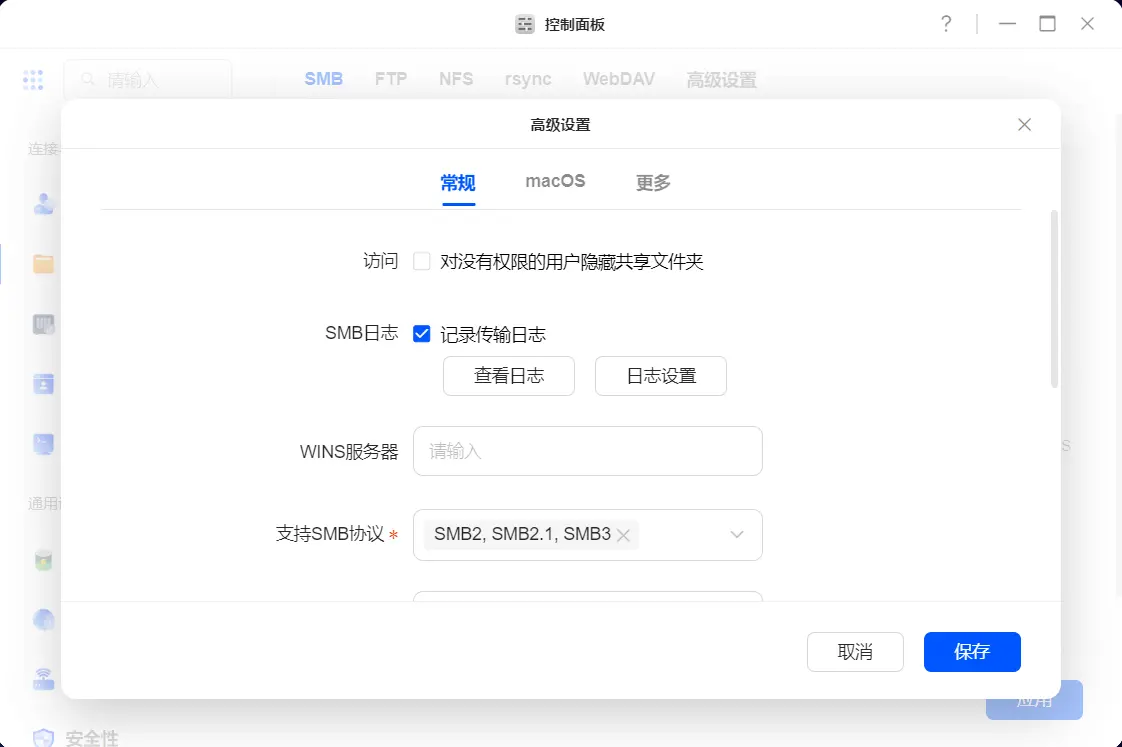Select the user account sidebar icon
Viewport: 1122px width, 747px height.
click(43, 204)
